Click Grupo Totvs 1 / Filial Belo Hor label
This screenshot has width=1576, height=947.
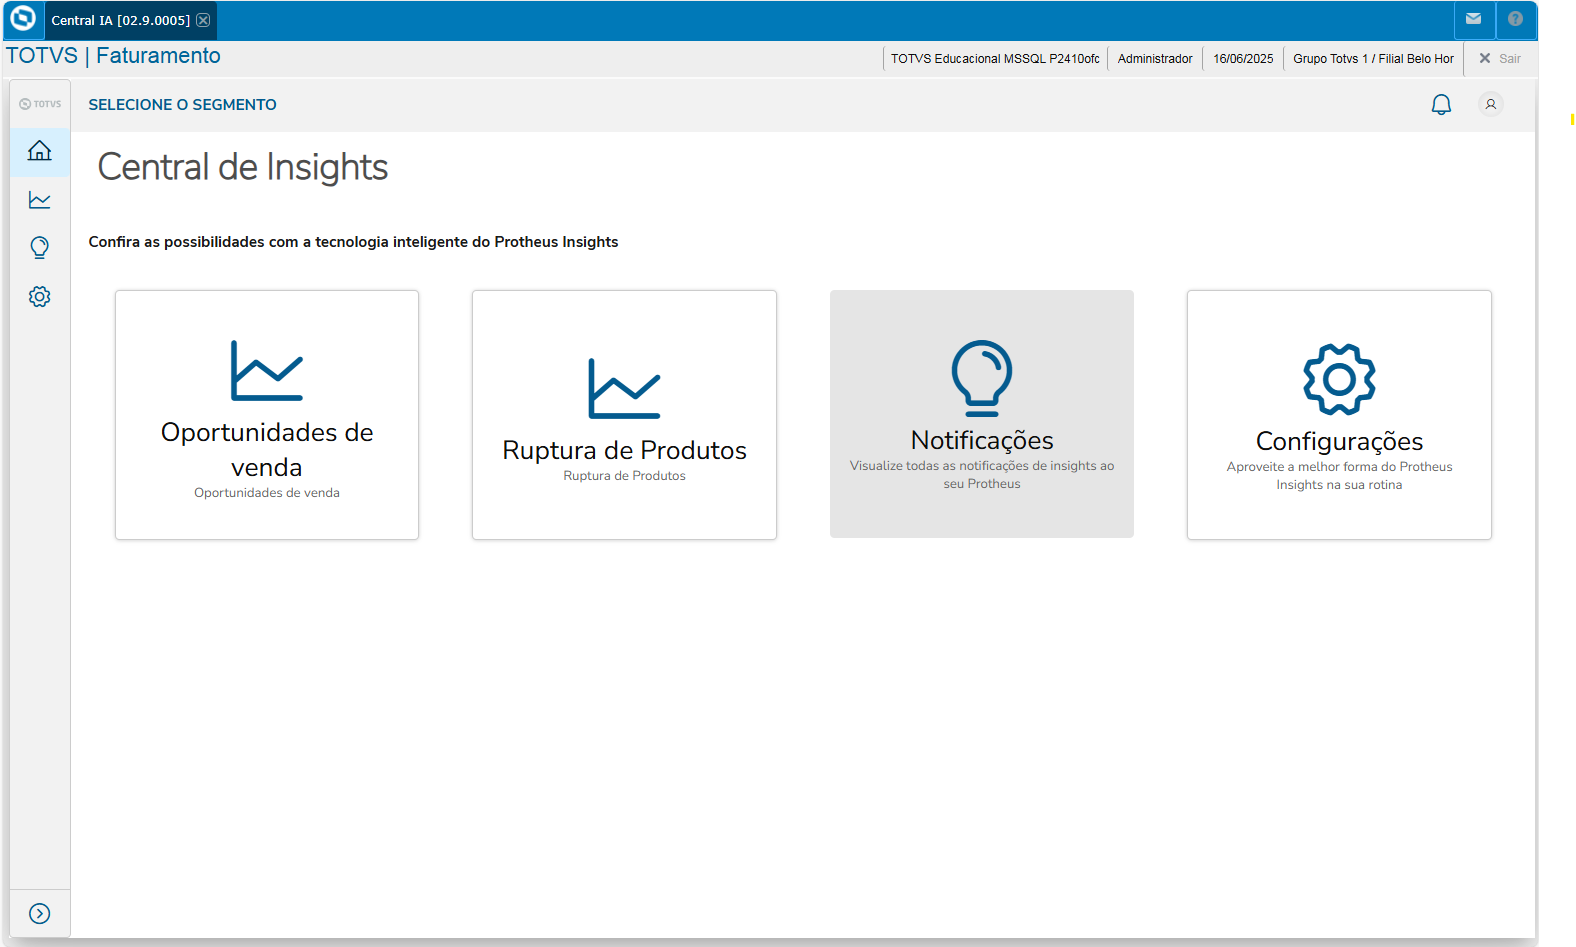(1373, 59)
